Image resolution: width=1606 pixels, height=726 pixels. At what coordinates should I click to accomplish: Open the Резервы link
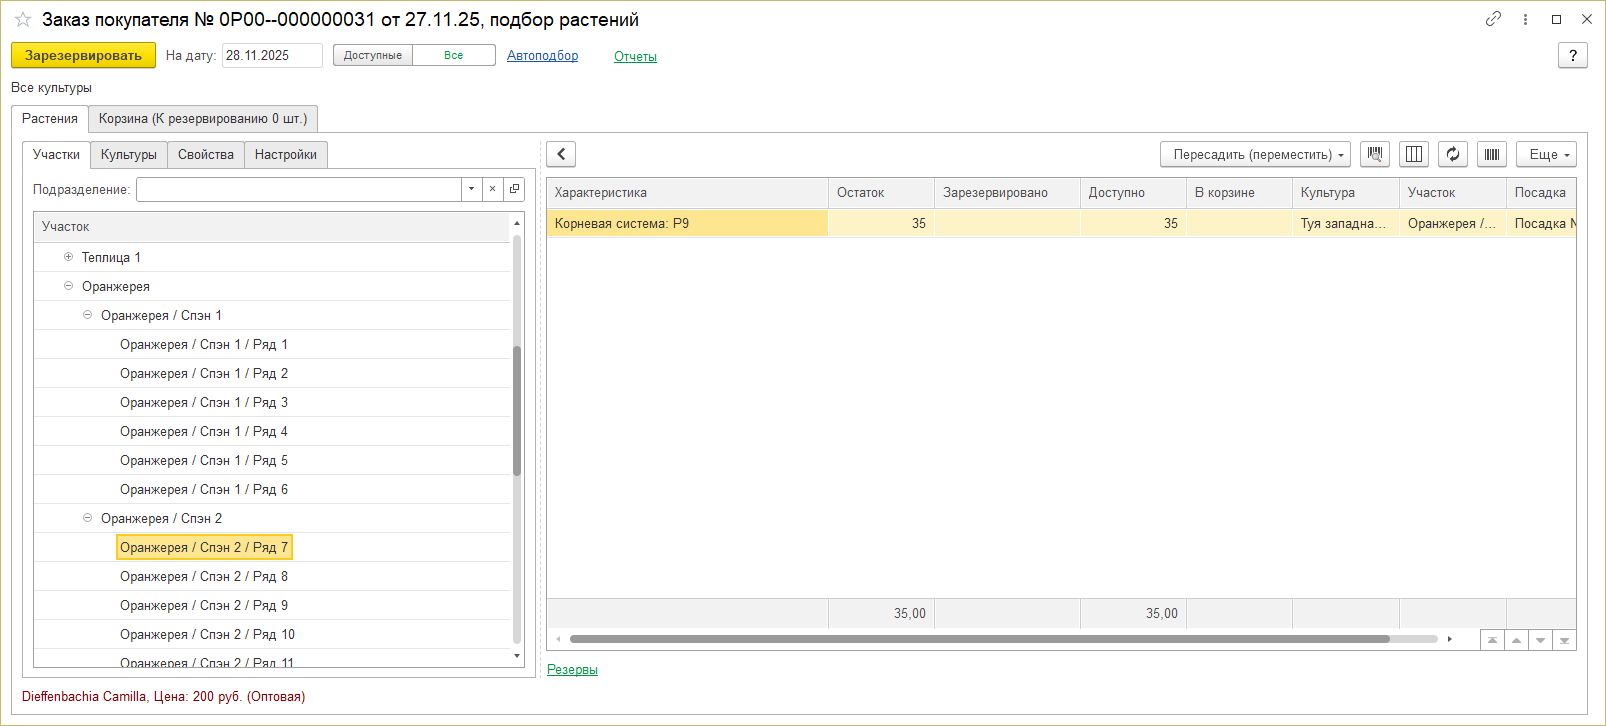point(572,670)
